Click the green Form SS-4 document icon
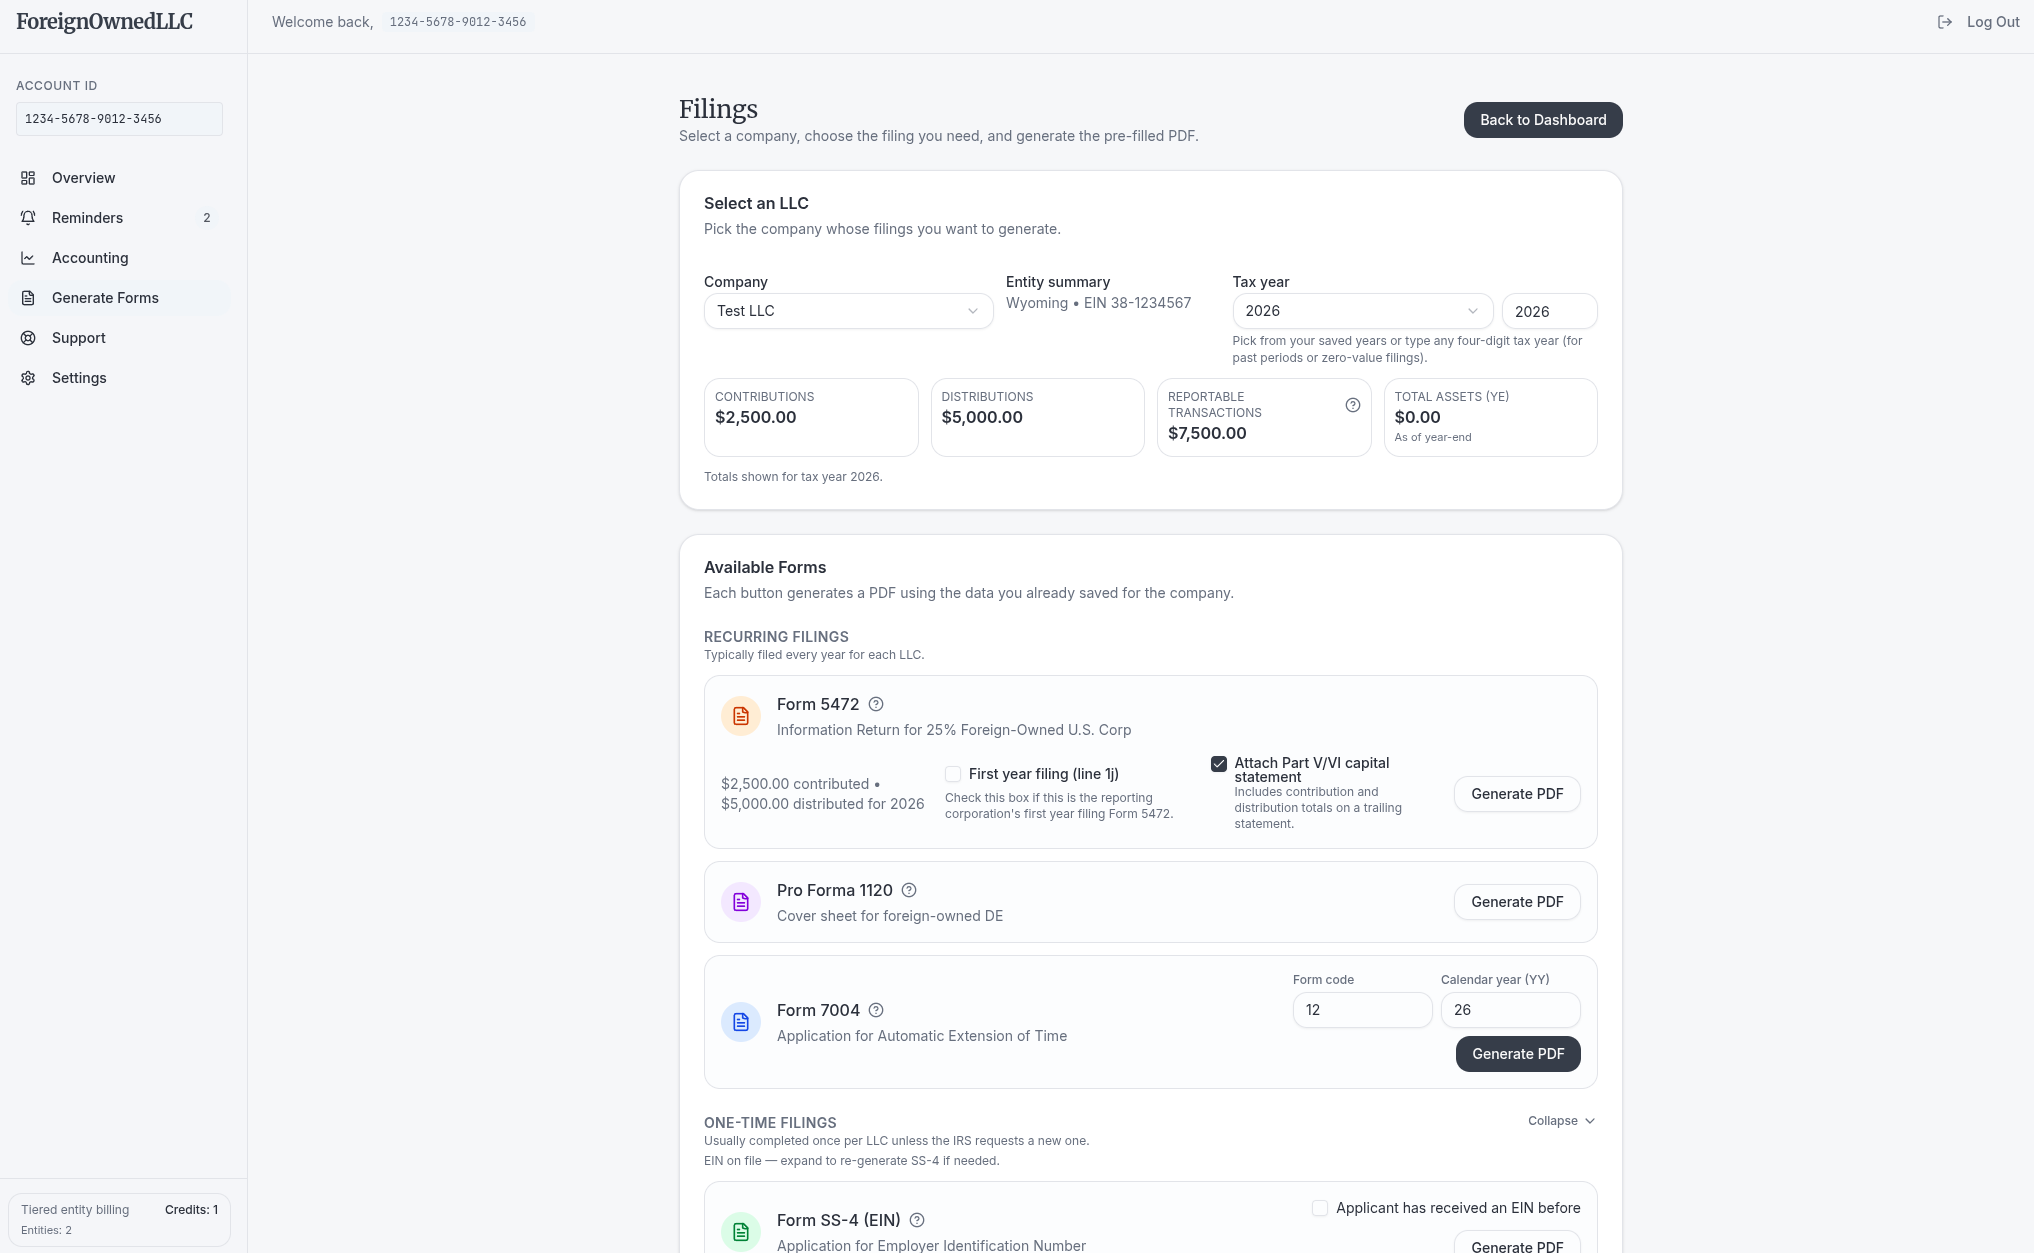Screen dimensions: 2034x1253 pos(741,1232)
